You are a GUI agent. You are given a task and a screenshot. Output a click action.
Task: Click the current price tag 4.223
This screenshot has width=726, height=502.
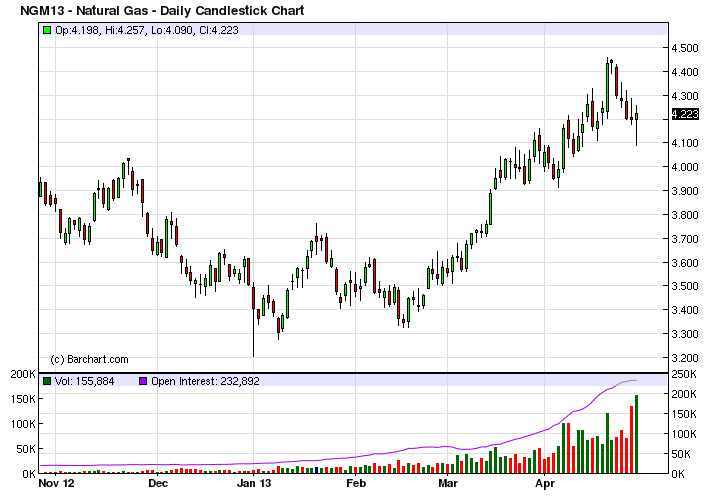click(685, 114)
